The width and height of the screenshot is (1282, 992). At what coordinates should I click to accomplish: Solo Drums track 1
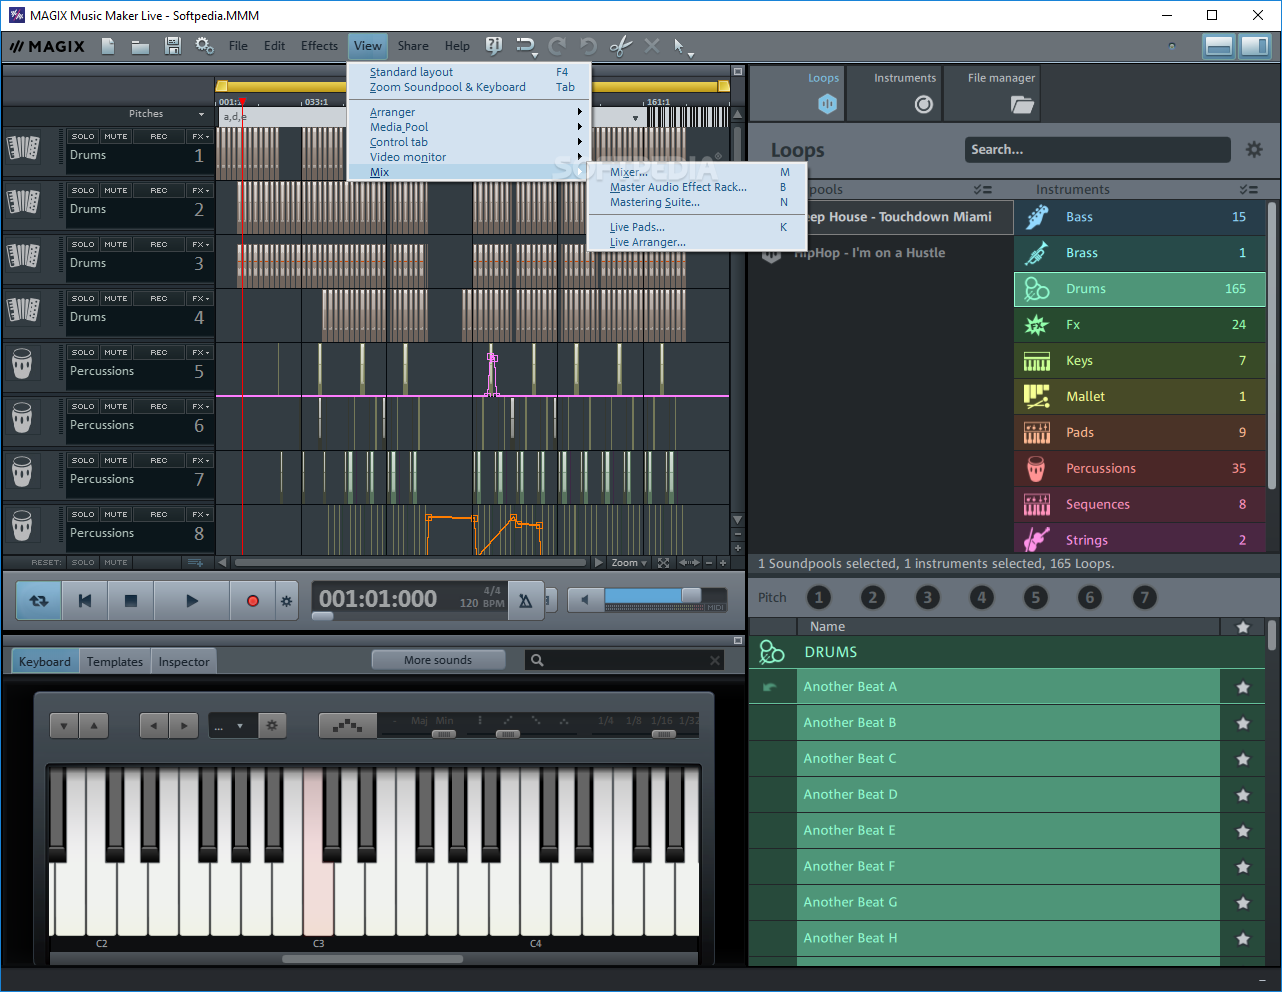click(83, 137)
